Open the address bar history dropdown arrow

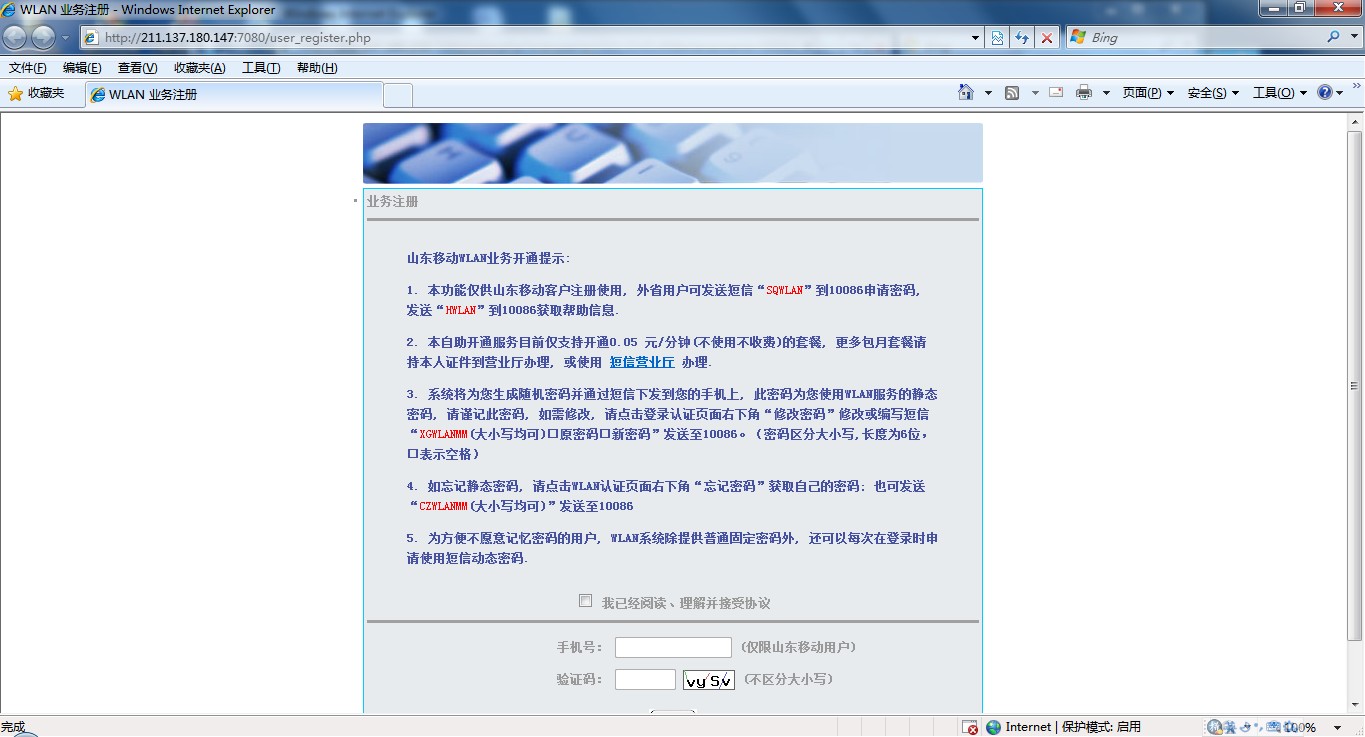(976, 38)
